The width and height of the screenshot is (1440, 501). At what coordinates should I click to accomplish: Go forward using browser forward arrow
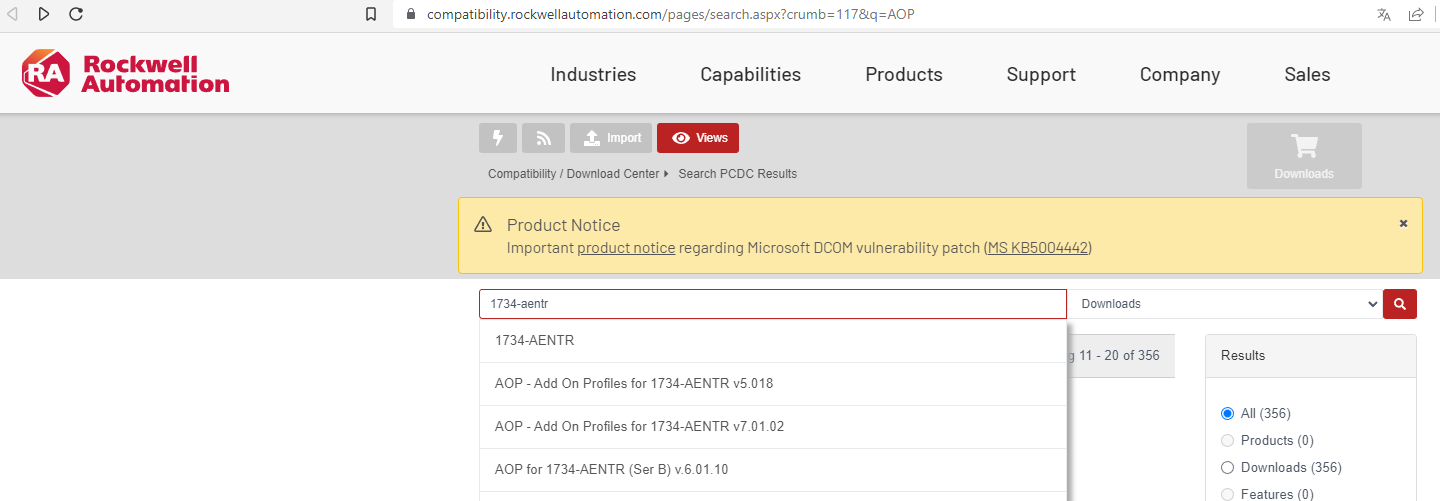[43, 14]
